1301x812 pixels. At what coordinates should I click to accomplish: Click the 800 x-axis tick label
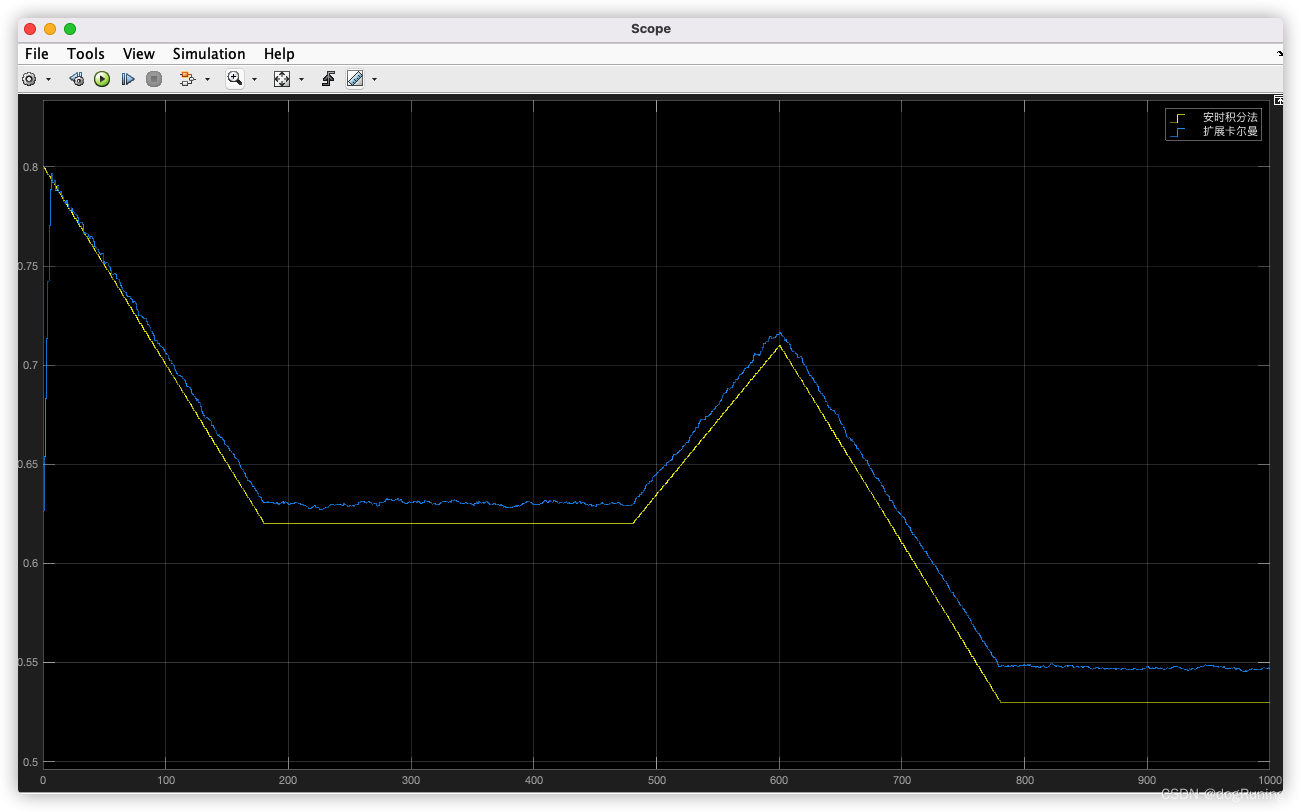click(x=1024, y=780)
